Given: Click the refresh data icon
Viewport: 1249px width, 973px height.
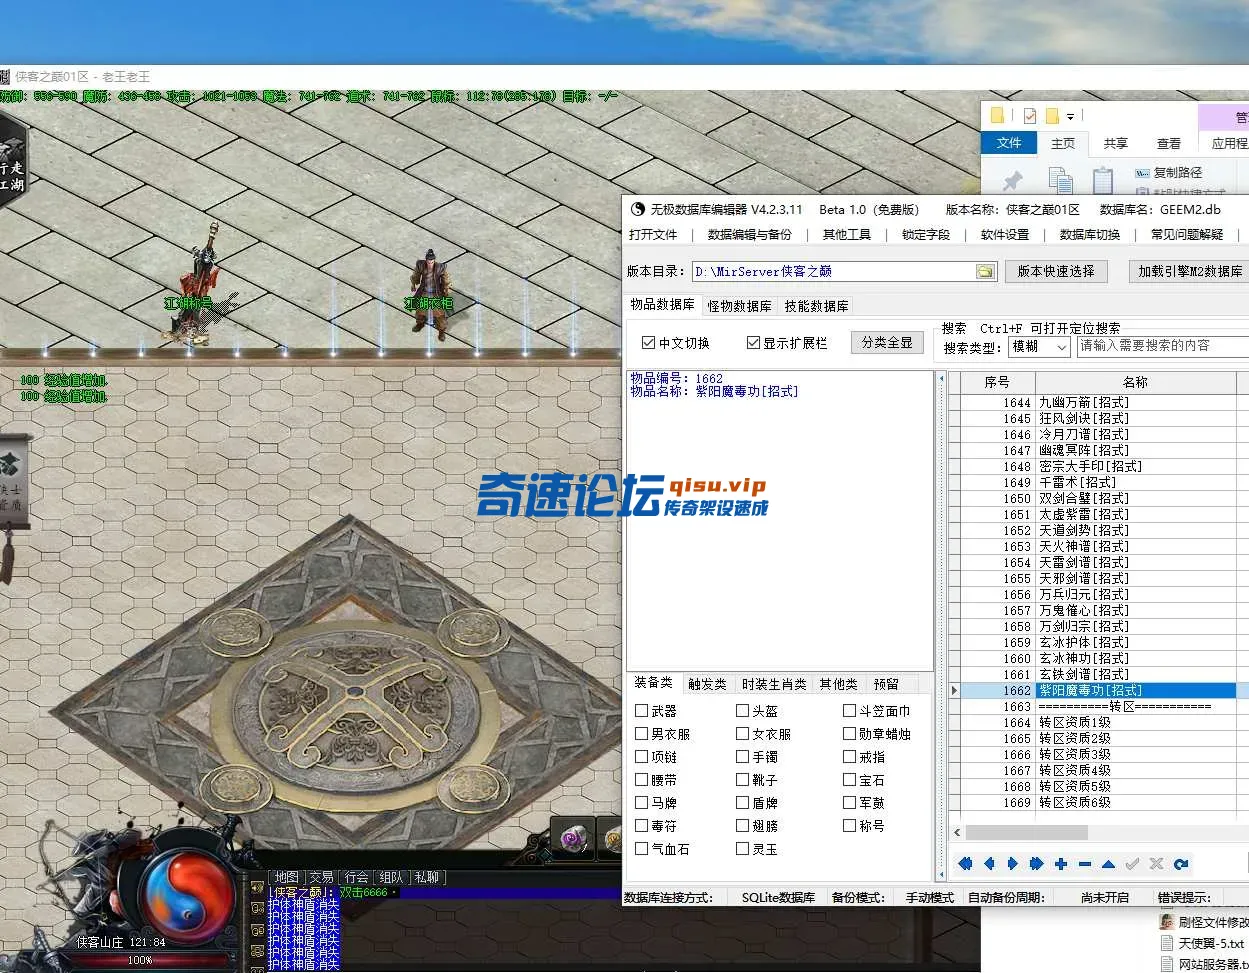Looking at the screenshot, I should 1181,864.
